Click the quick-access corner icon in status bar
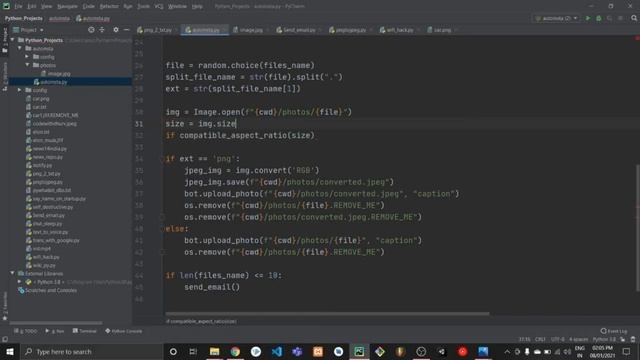Image resolution: width=640 pixels, height=360 pixels. (5, 339)
